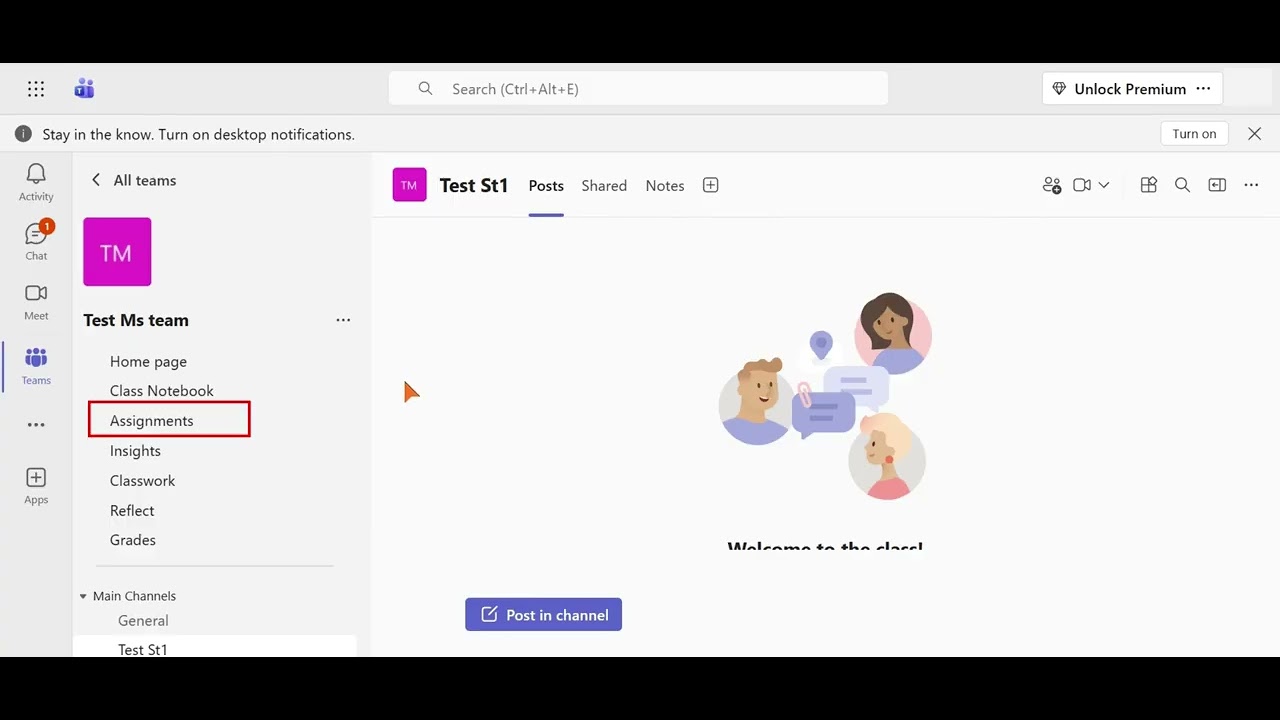1280x720 pixels.
Task: Click the TM team avatar in the side panel
Action: tap(117, 252)
